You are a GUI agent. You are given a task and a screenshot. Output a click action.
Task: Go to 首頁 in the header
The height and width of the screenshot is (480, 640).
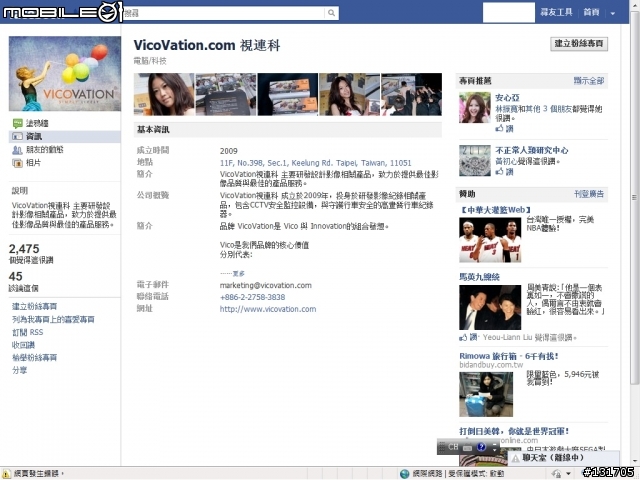pos(591,12)
